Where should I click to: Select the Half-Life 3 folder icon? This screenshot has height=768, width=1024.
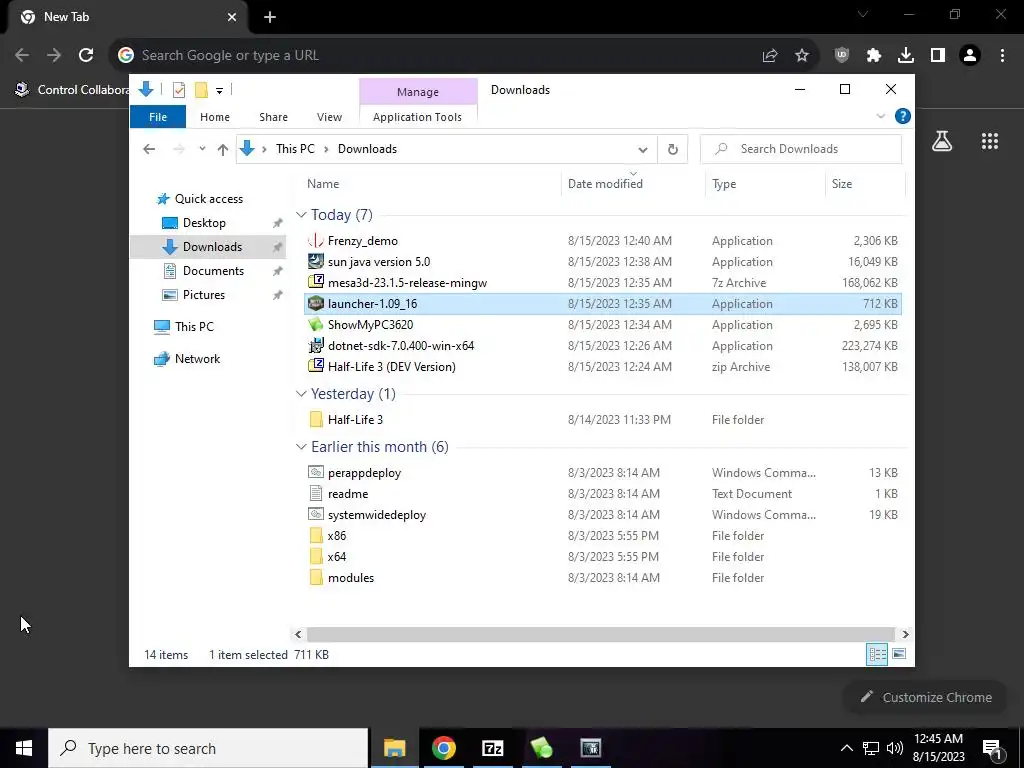[x=316, y=419]
